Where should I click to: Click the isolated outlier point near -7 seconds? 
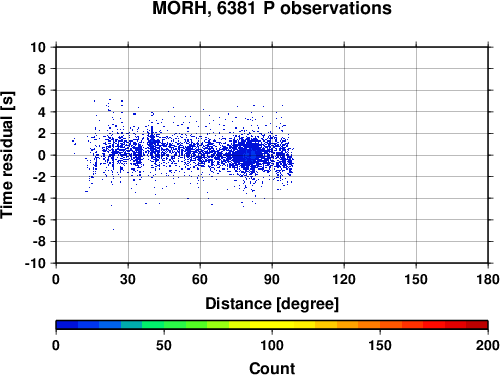[x=113, y=229]
